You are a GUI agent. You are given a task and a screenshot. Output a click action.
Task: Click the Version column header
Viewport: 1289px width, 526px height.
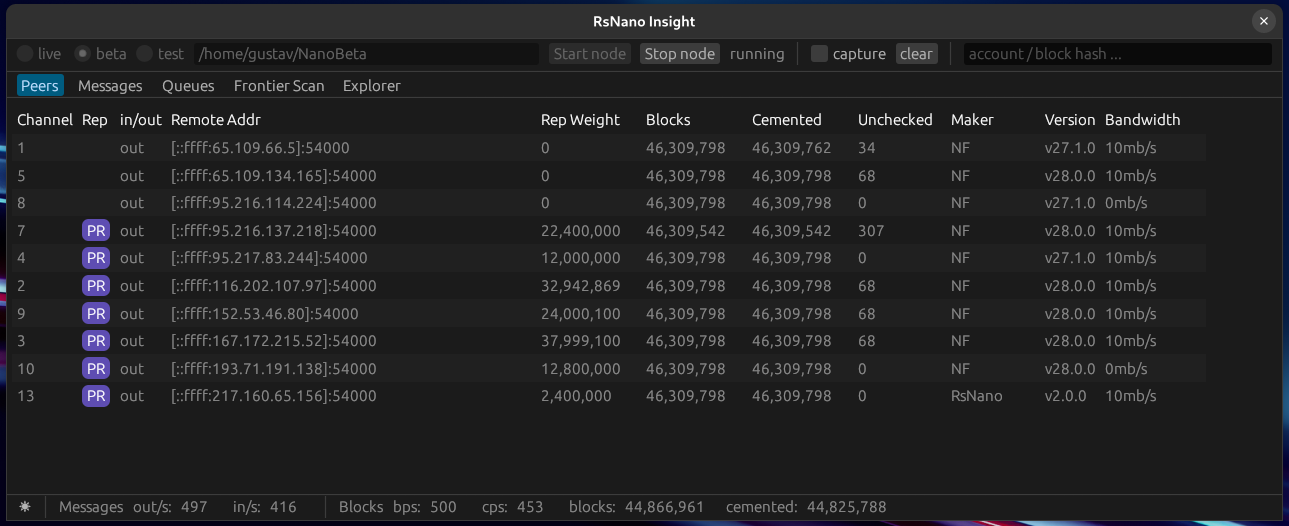click(x=1070, y=120)
